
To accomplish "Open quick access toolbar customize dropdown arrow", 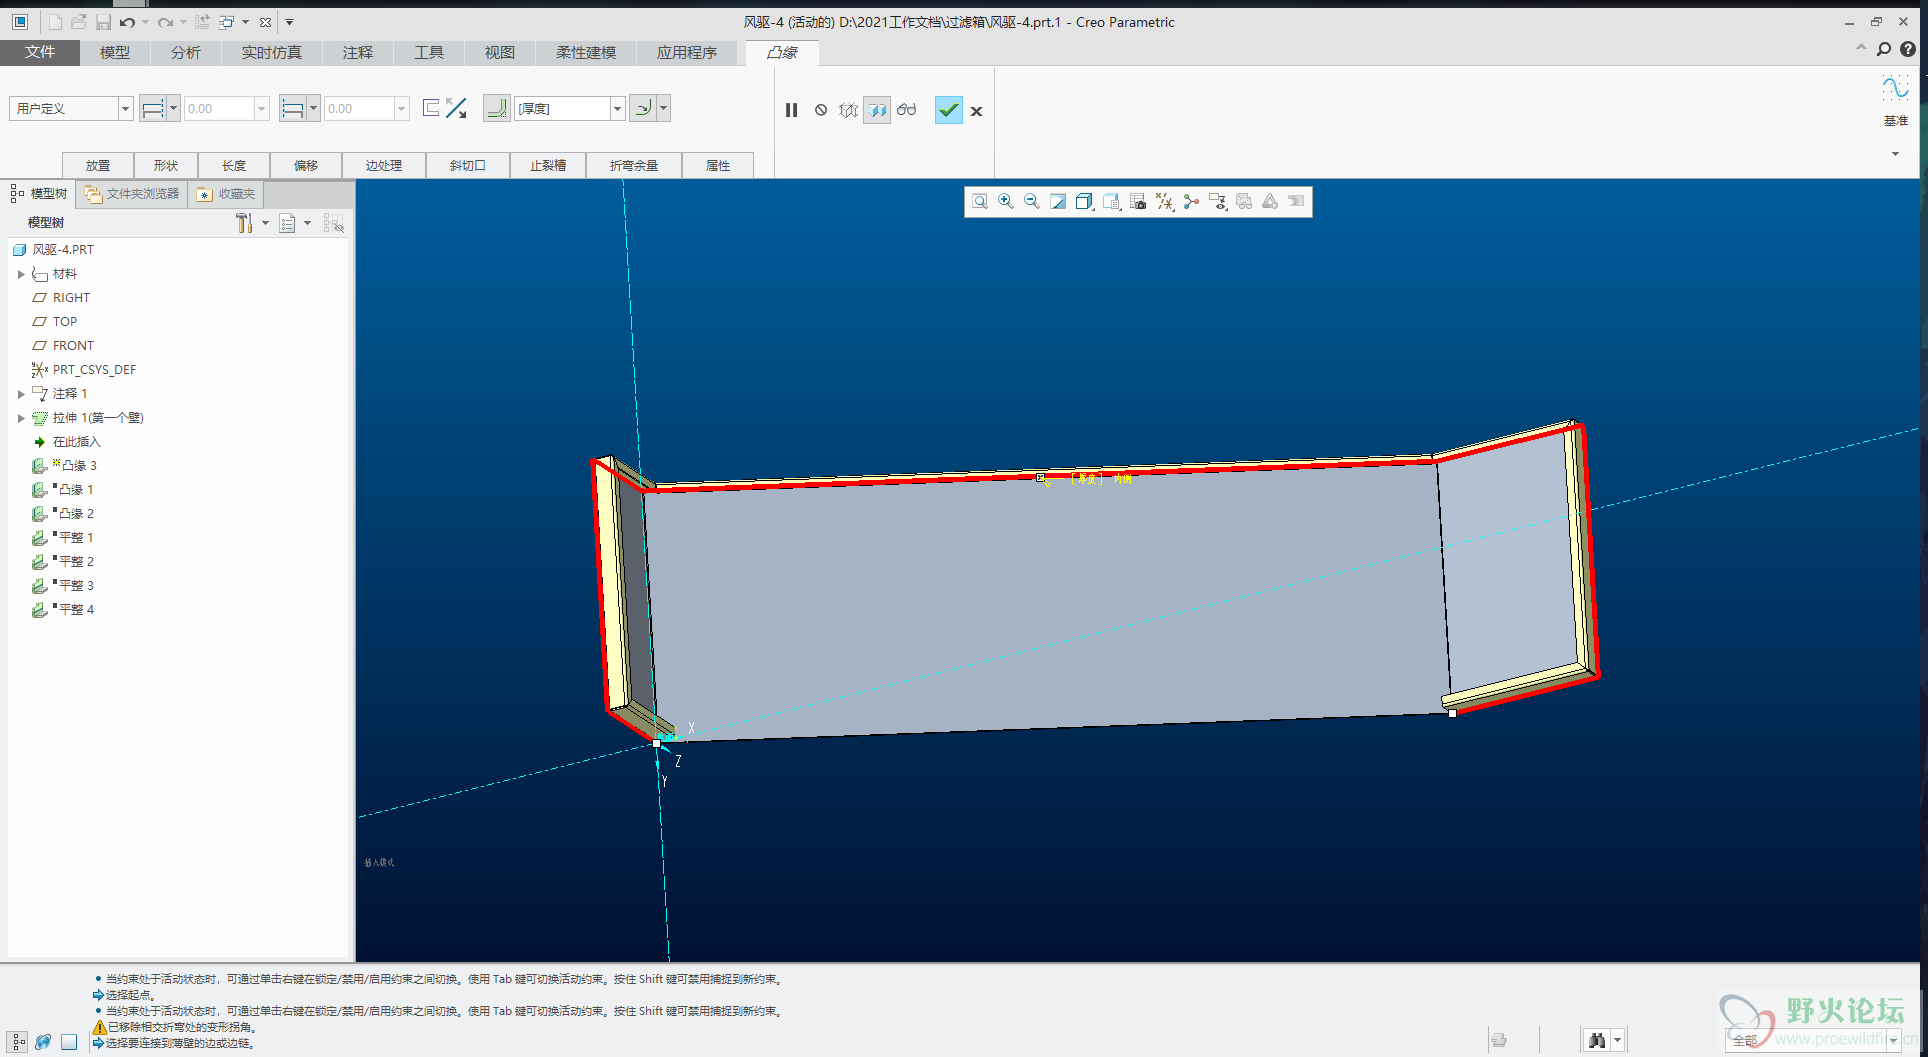I will tap(289, 22).
